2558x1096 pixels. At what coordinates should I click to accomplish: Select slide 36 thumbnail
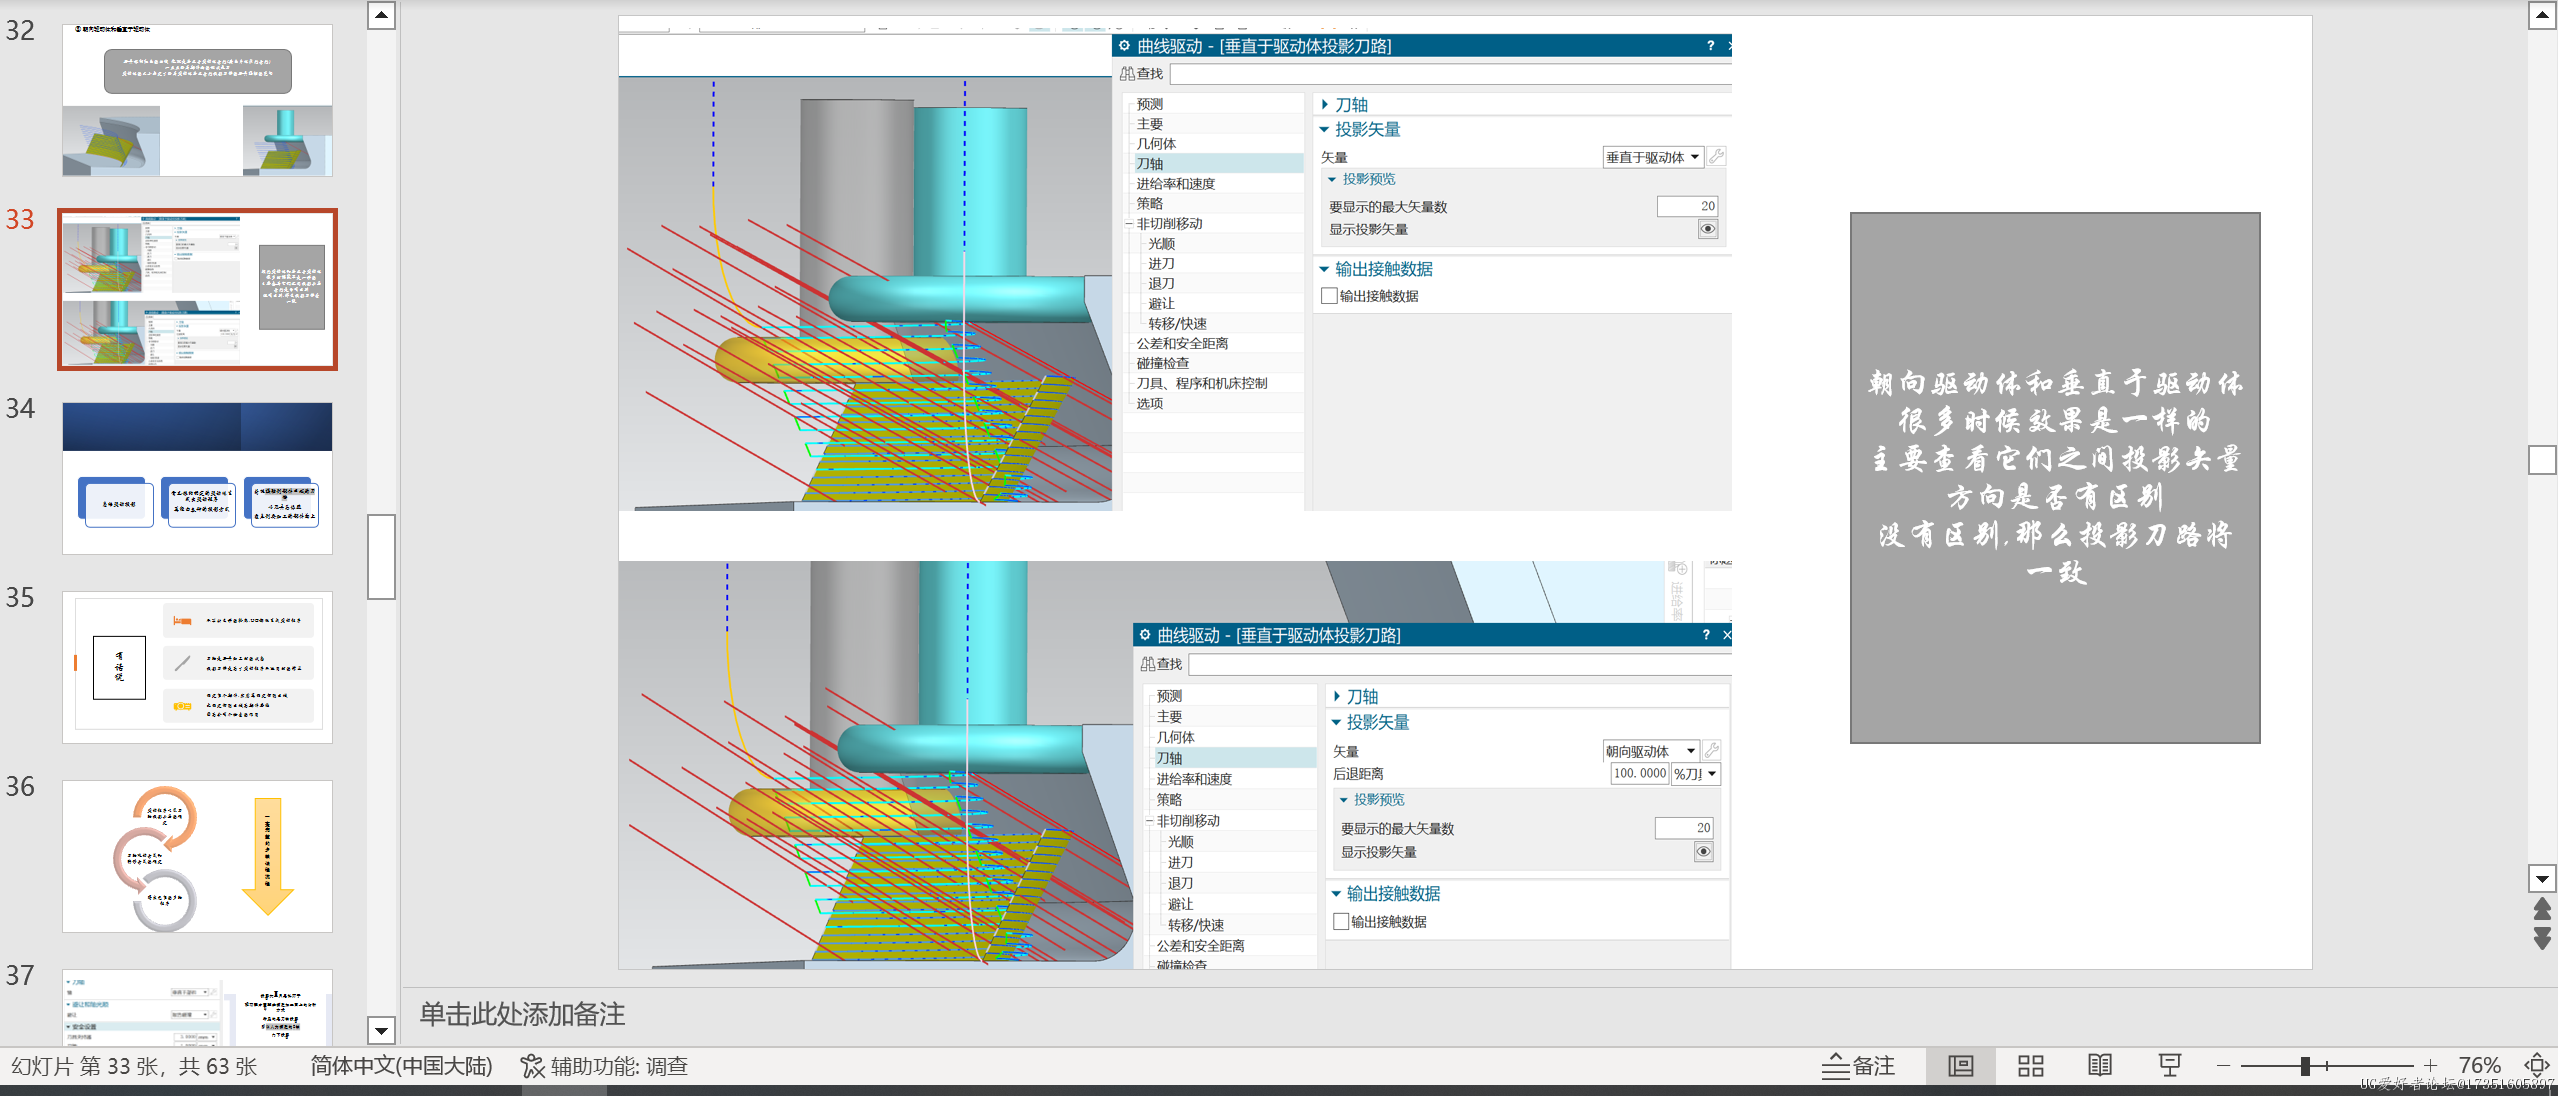click(x=197, y=856)
